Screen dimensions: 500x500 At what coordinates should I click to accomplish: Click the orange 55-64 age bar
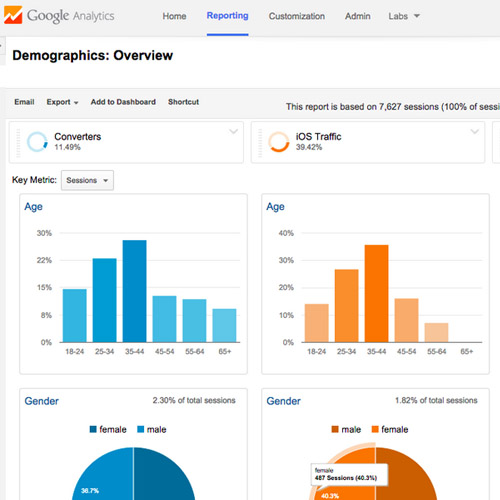436,332
